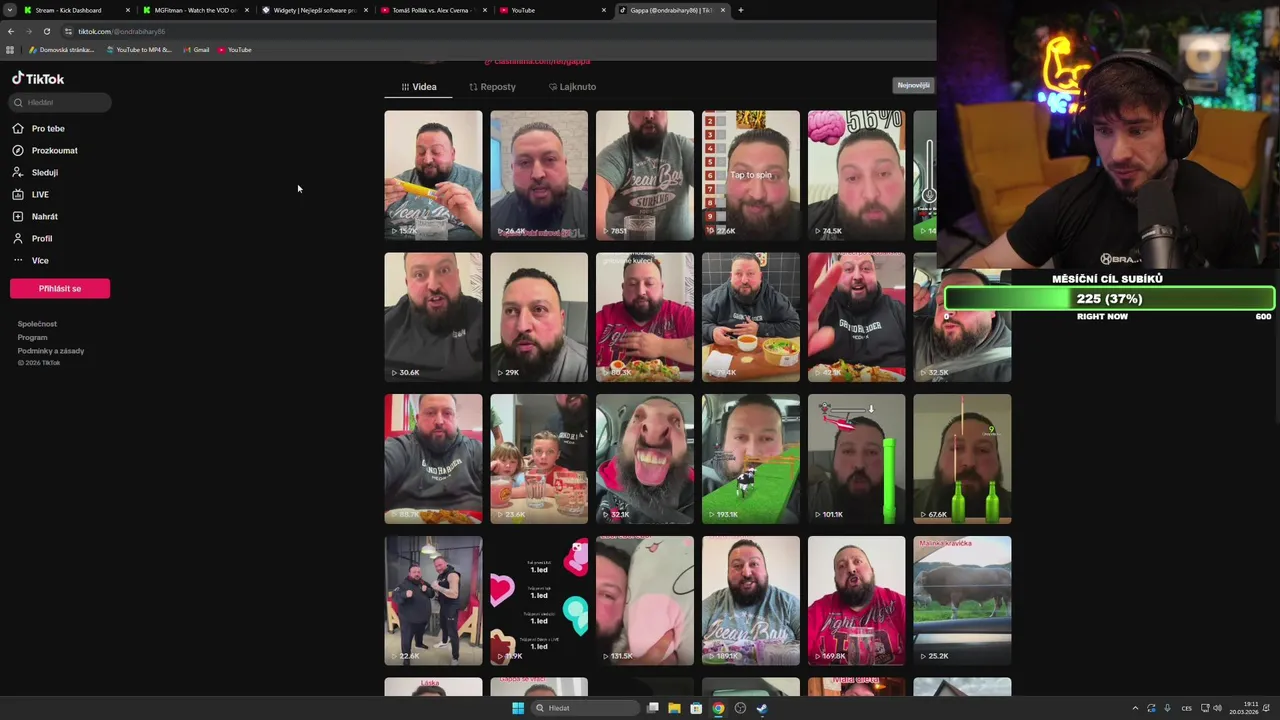The height and width of the screenshot is (720, 1280).
Task: Click the Přihlásit se button
Action: point(60,288)
